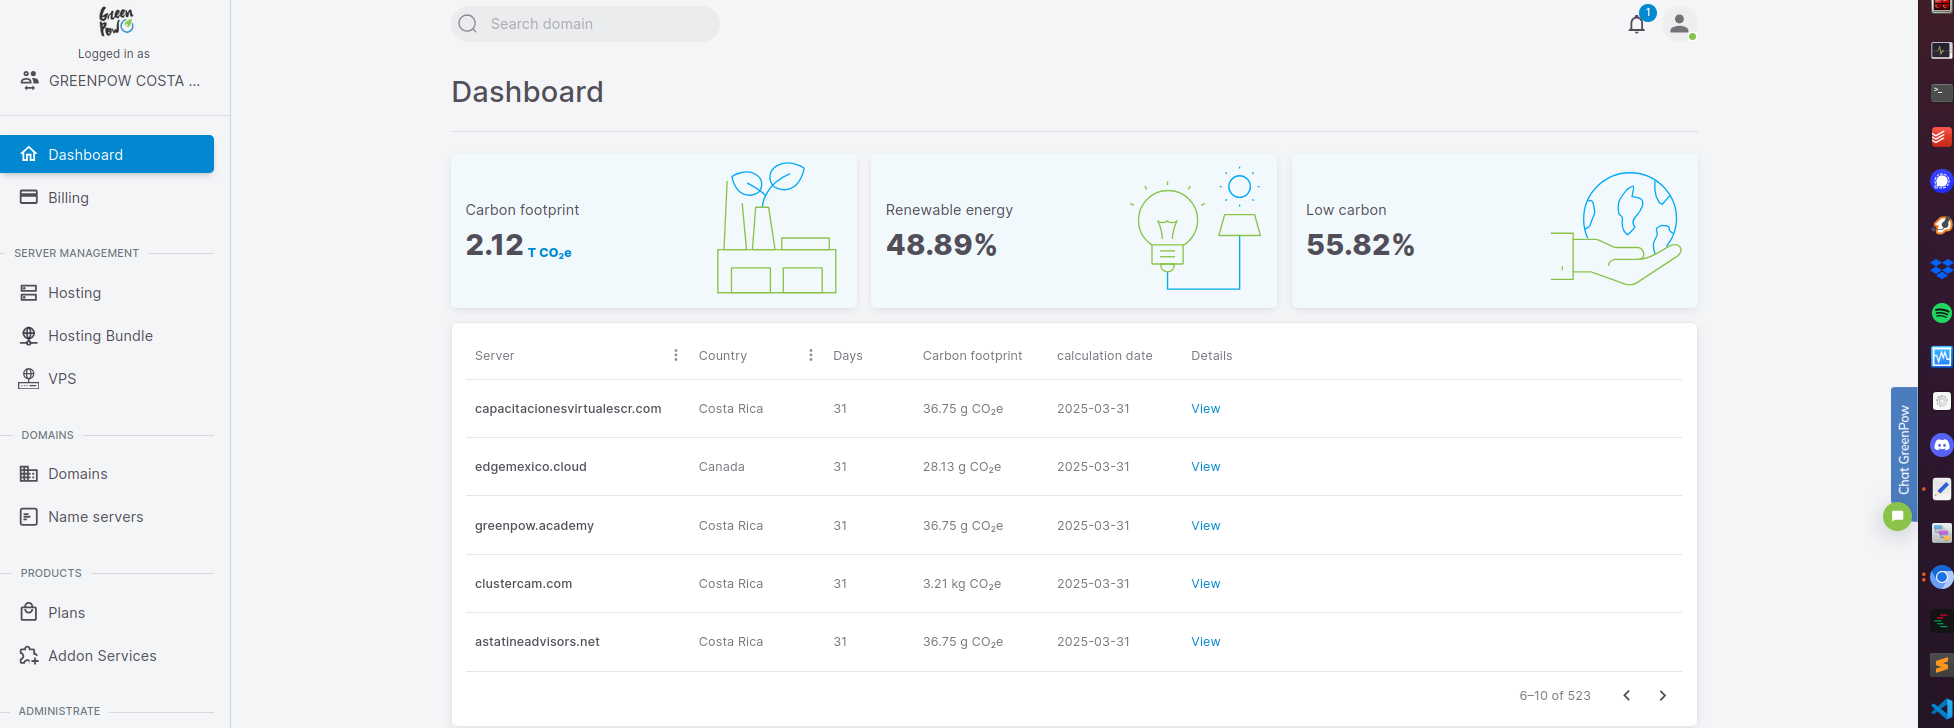The height and width of the screenshot is (728, 1954).
Task: Select Hosting Bundle in the sidebar
Action: [x=100, y=336]
